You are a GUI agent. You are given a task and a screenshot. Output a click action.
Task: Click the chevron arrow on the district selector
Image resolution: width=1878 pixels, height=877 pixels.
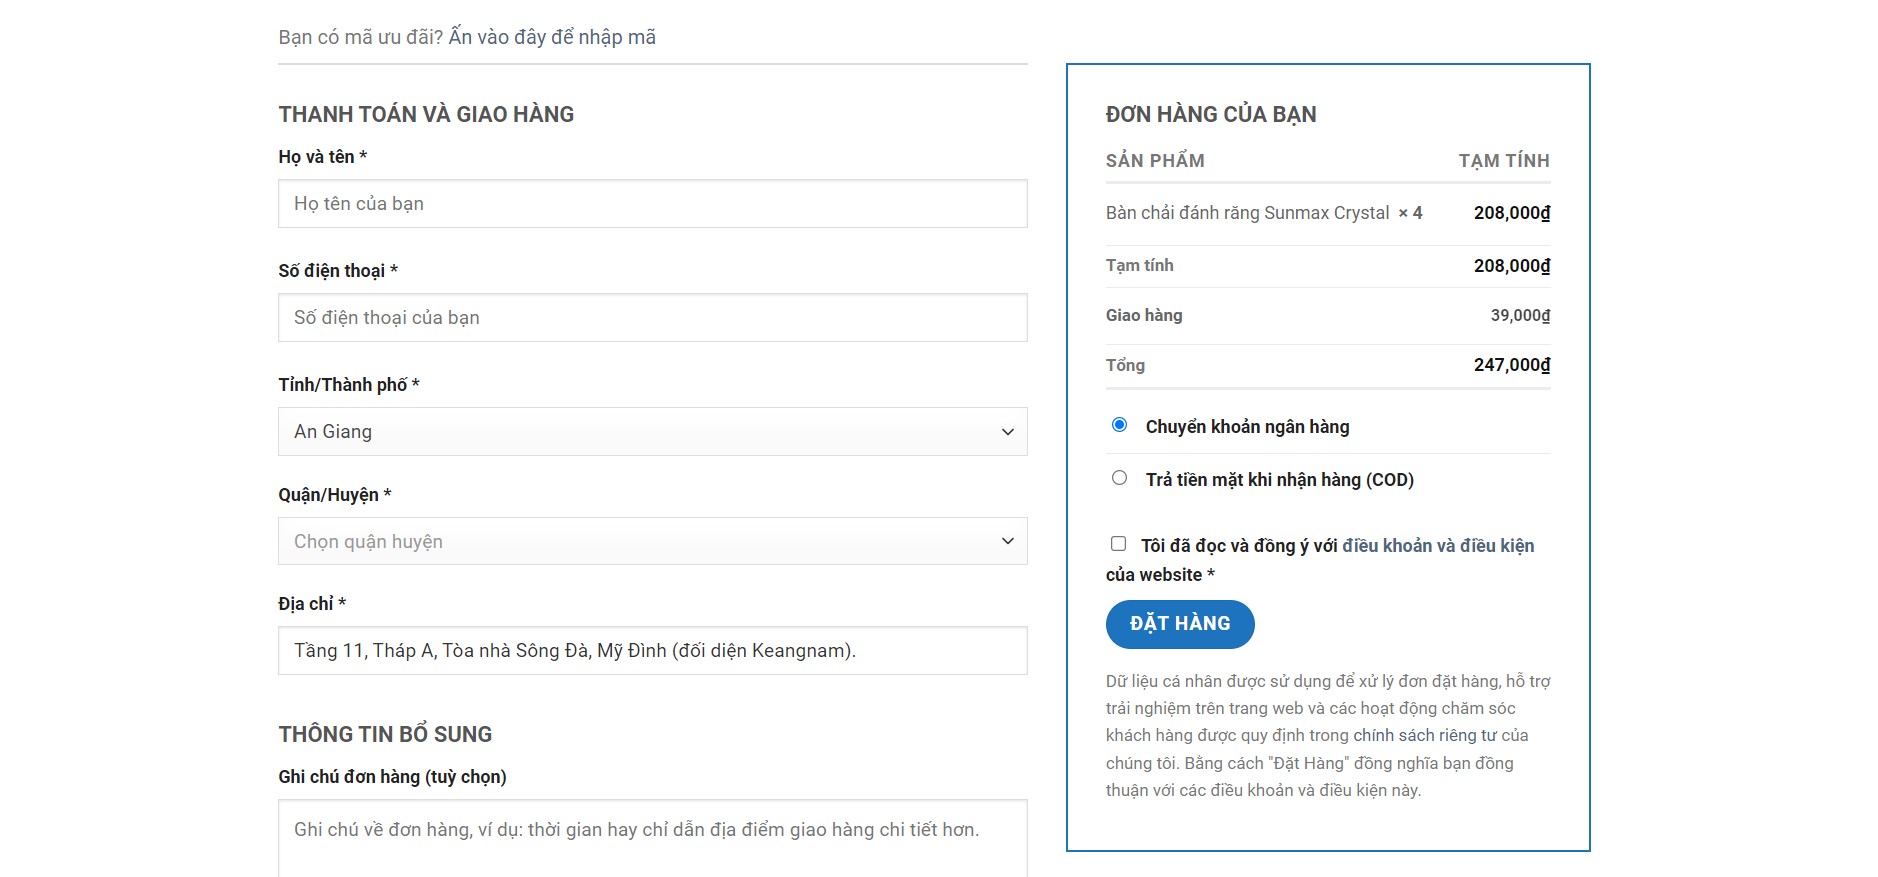(x=1007, y=542)
